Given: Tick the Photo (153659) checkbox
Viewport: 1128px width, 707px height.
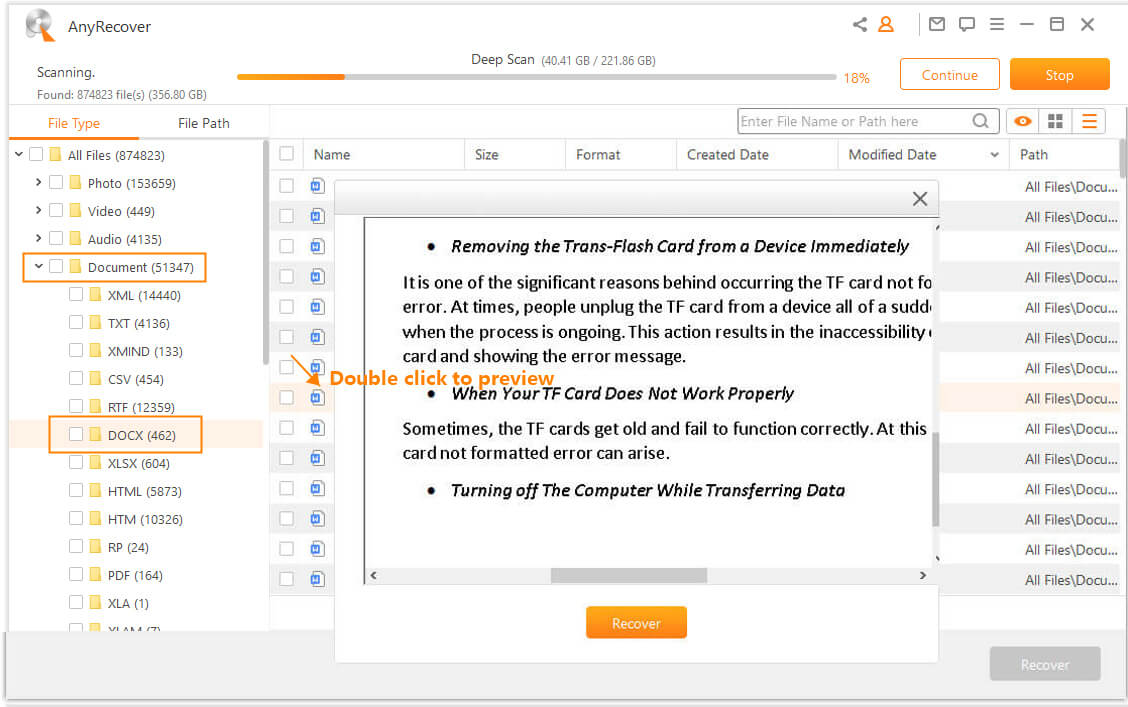Looking at the screenshot, I should (56, 183).
